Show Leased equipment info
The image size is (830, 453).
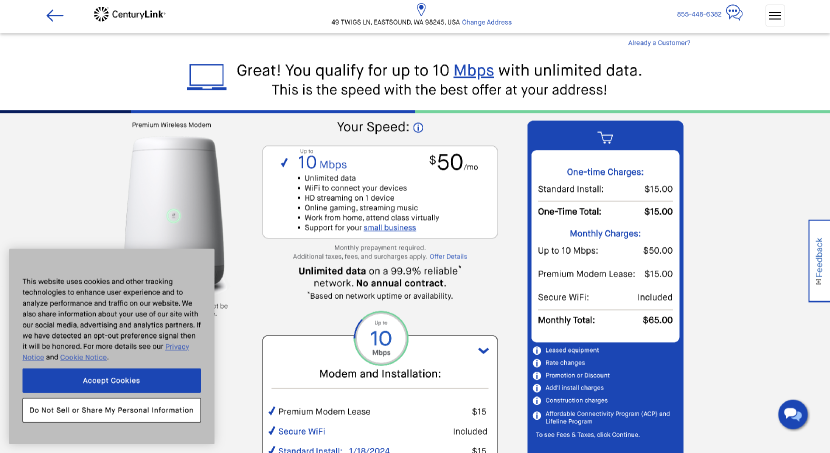[x=537, y=350]
